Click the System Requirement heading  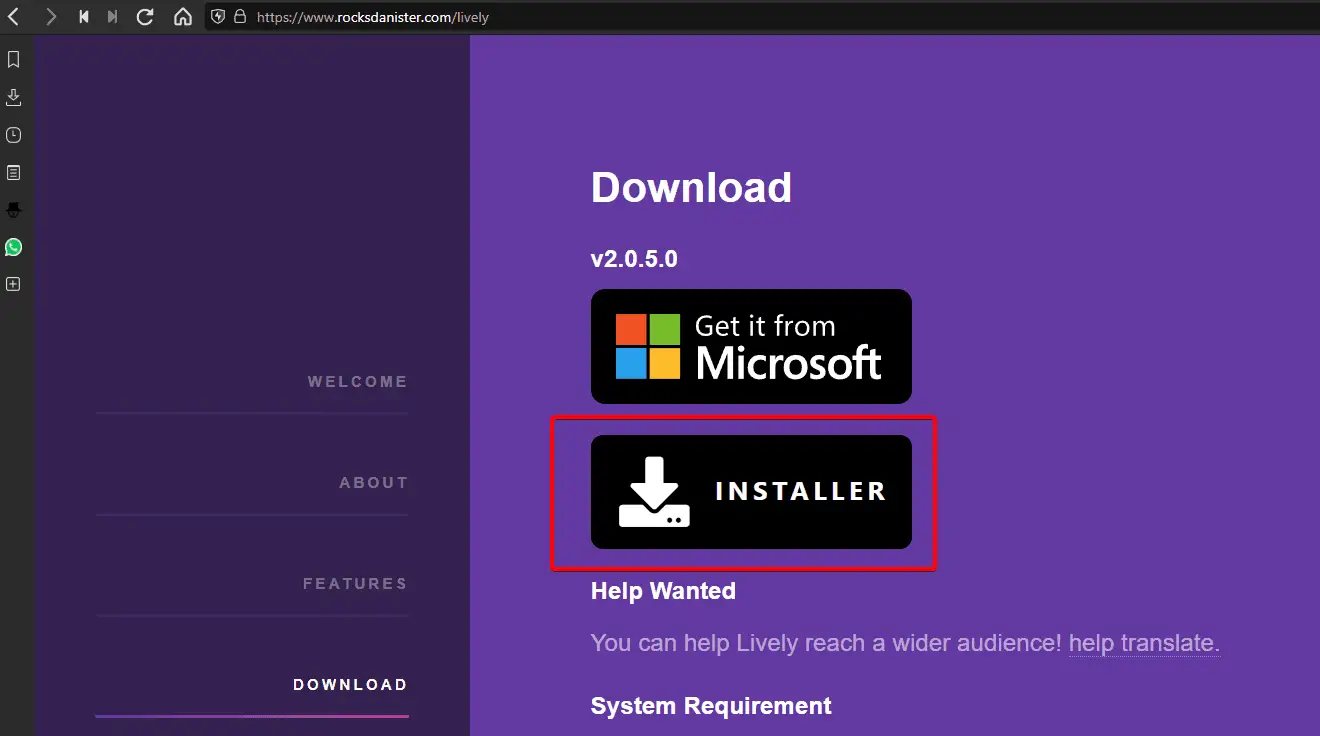point(711,706)
